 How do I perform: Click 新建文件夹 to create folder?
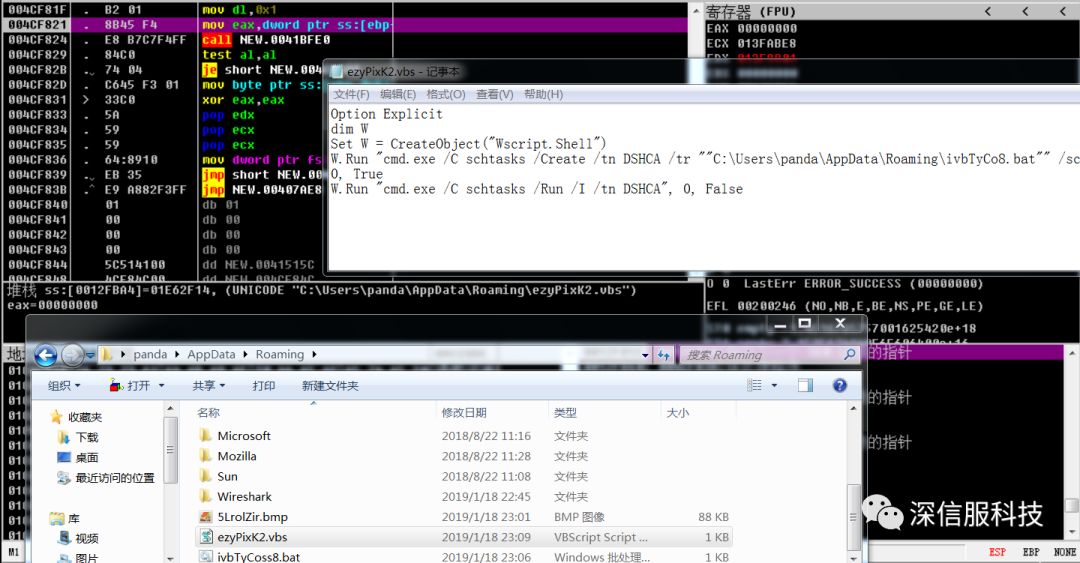331,385
